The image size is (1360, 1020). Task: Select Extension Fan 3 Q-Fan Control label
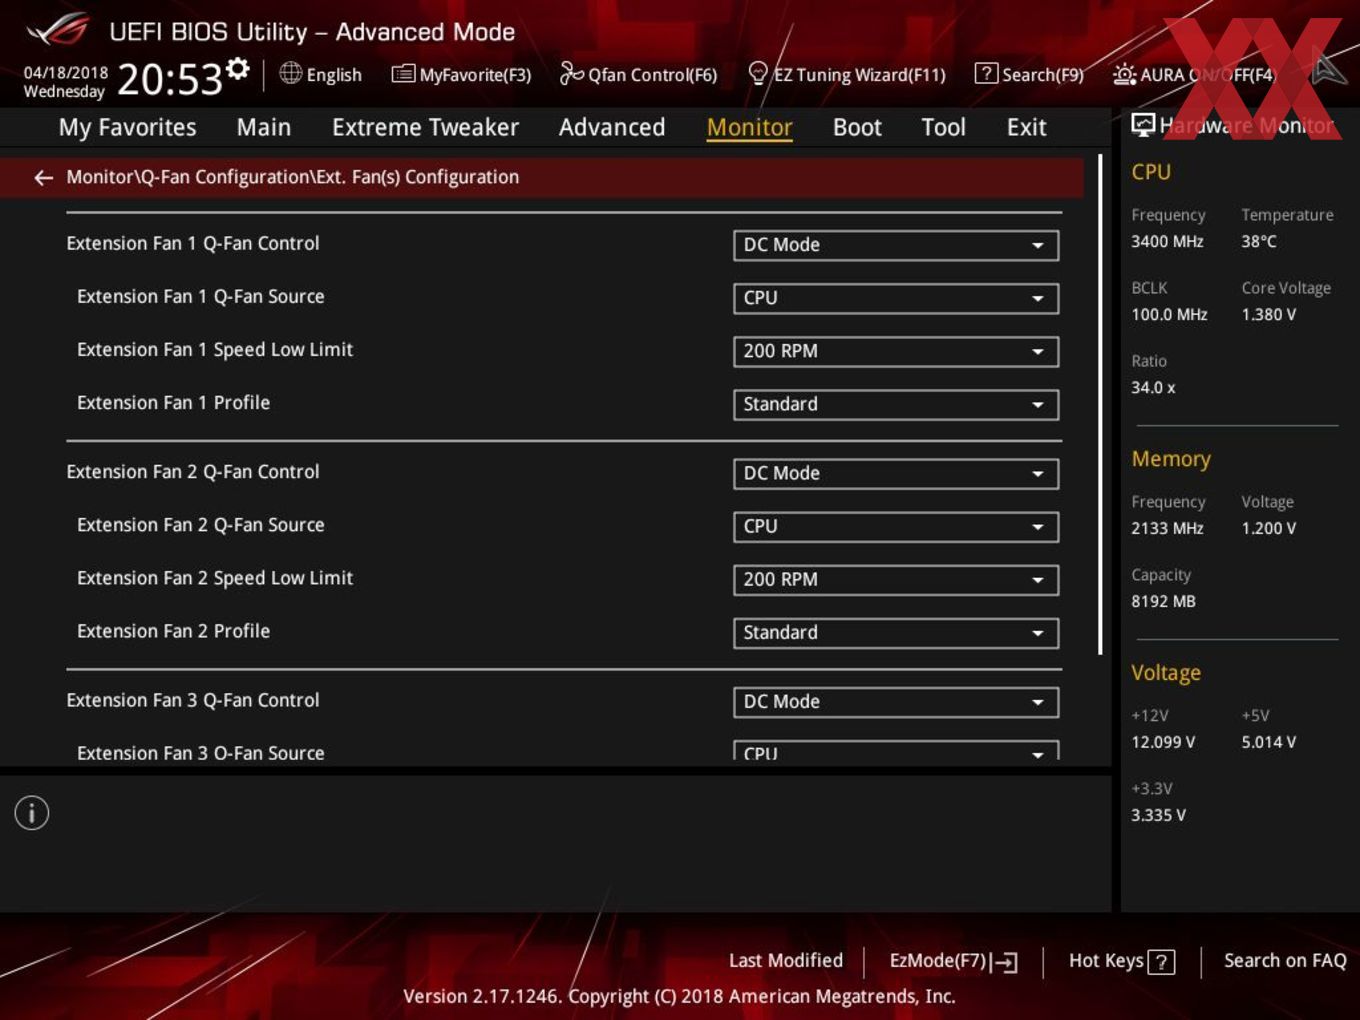193,701
